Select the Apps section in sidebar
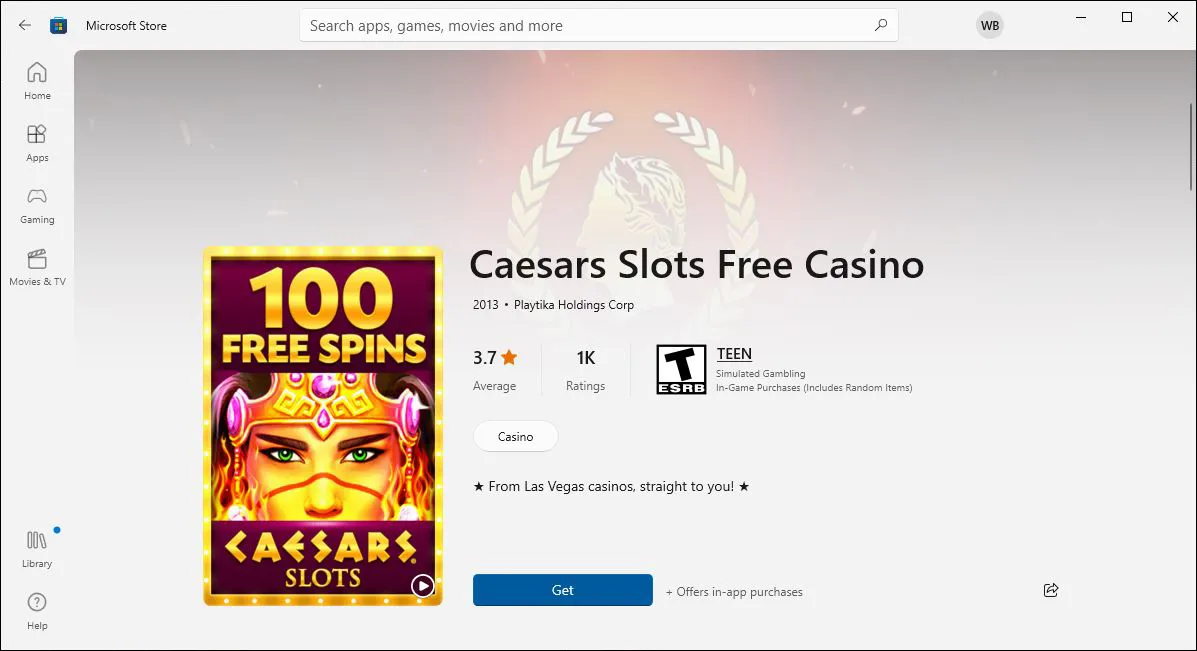This screenshot has height=651, width=1197. 37,141
